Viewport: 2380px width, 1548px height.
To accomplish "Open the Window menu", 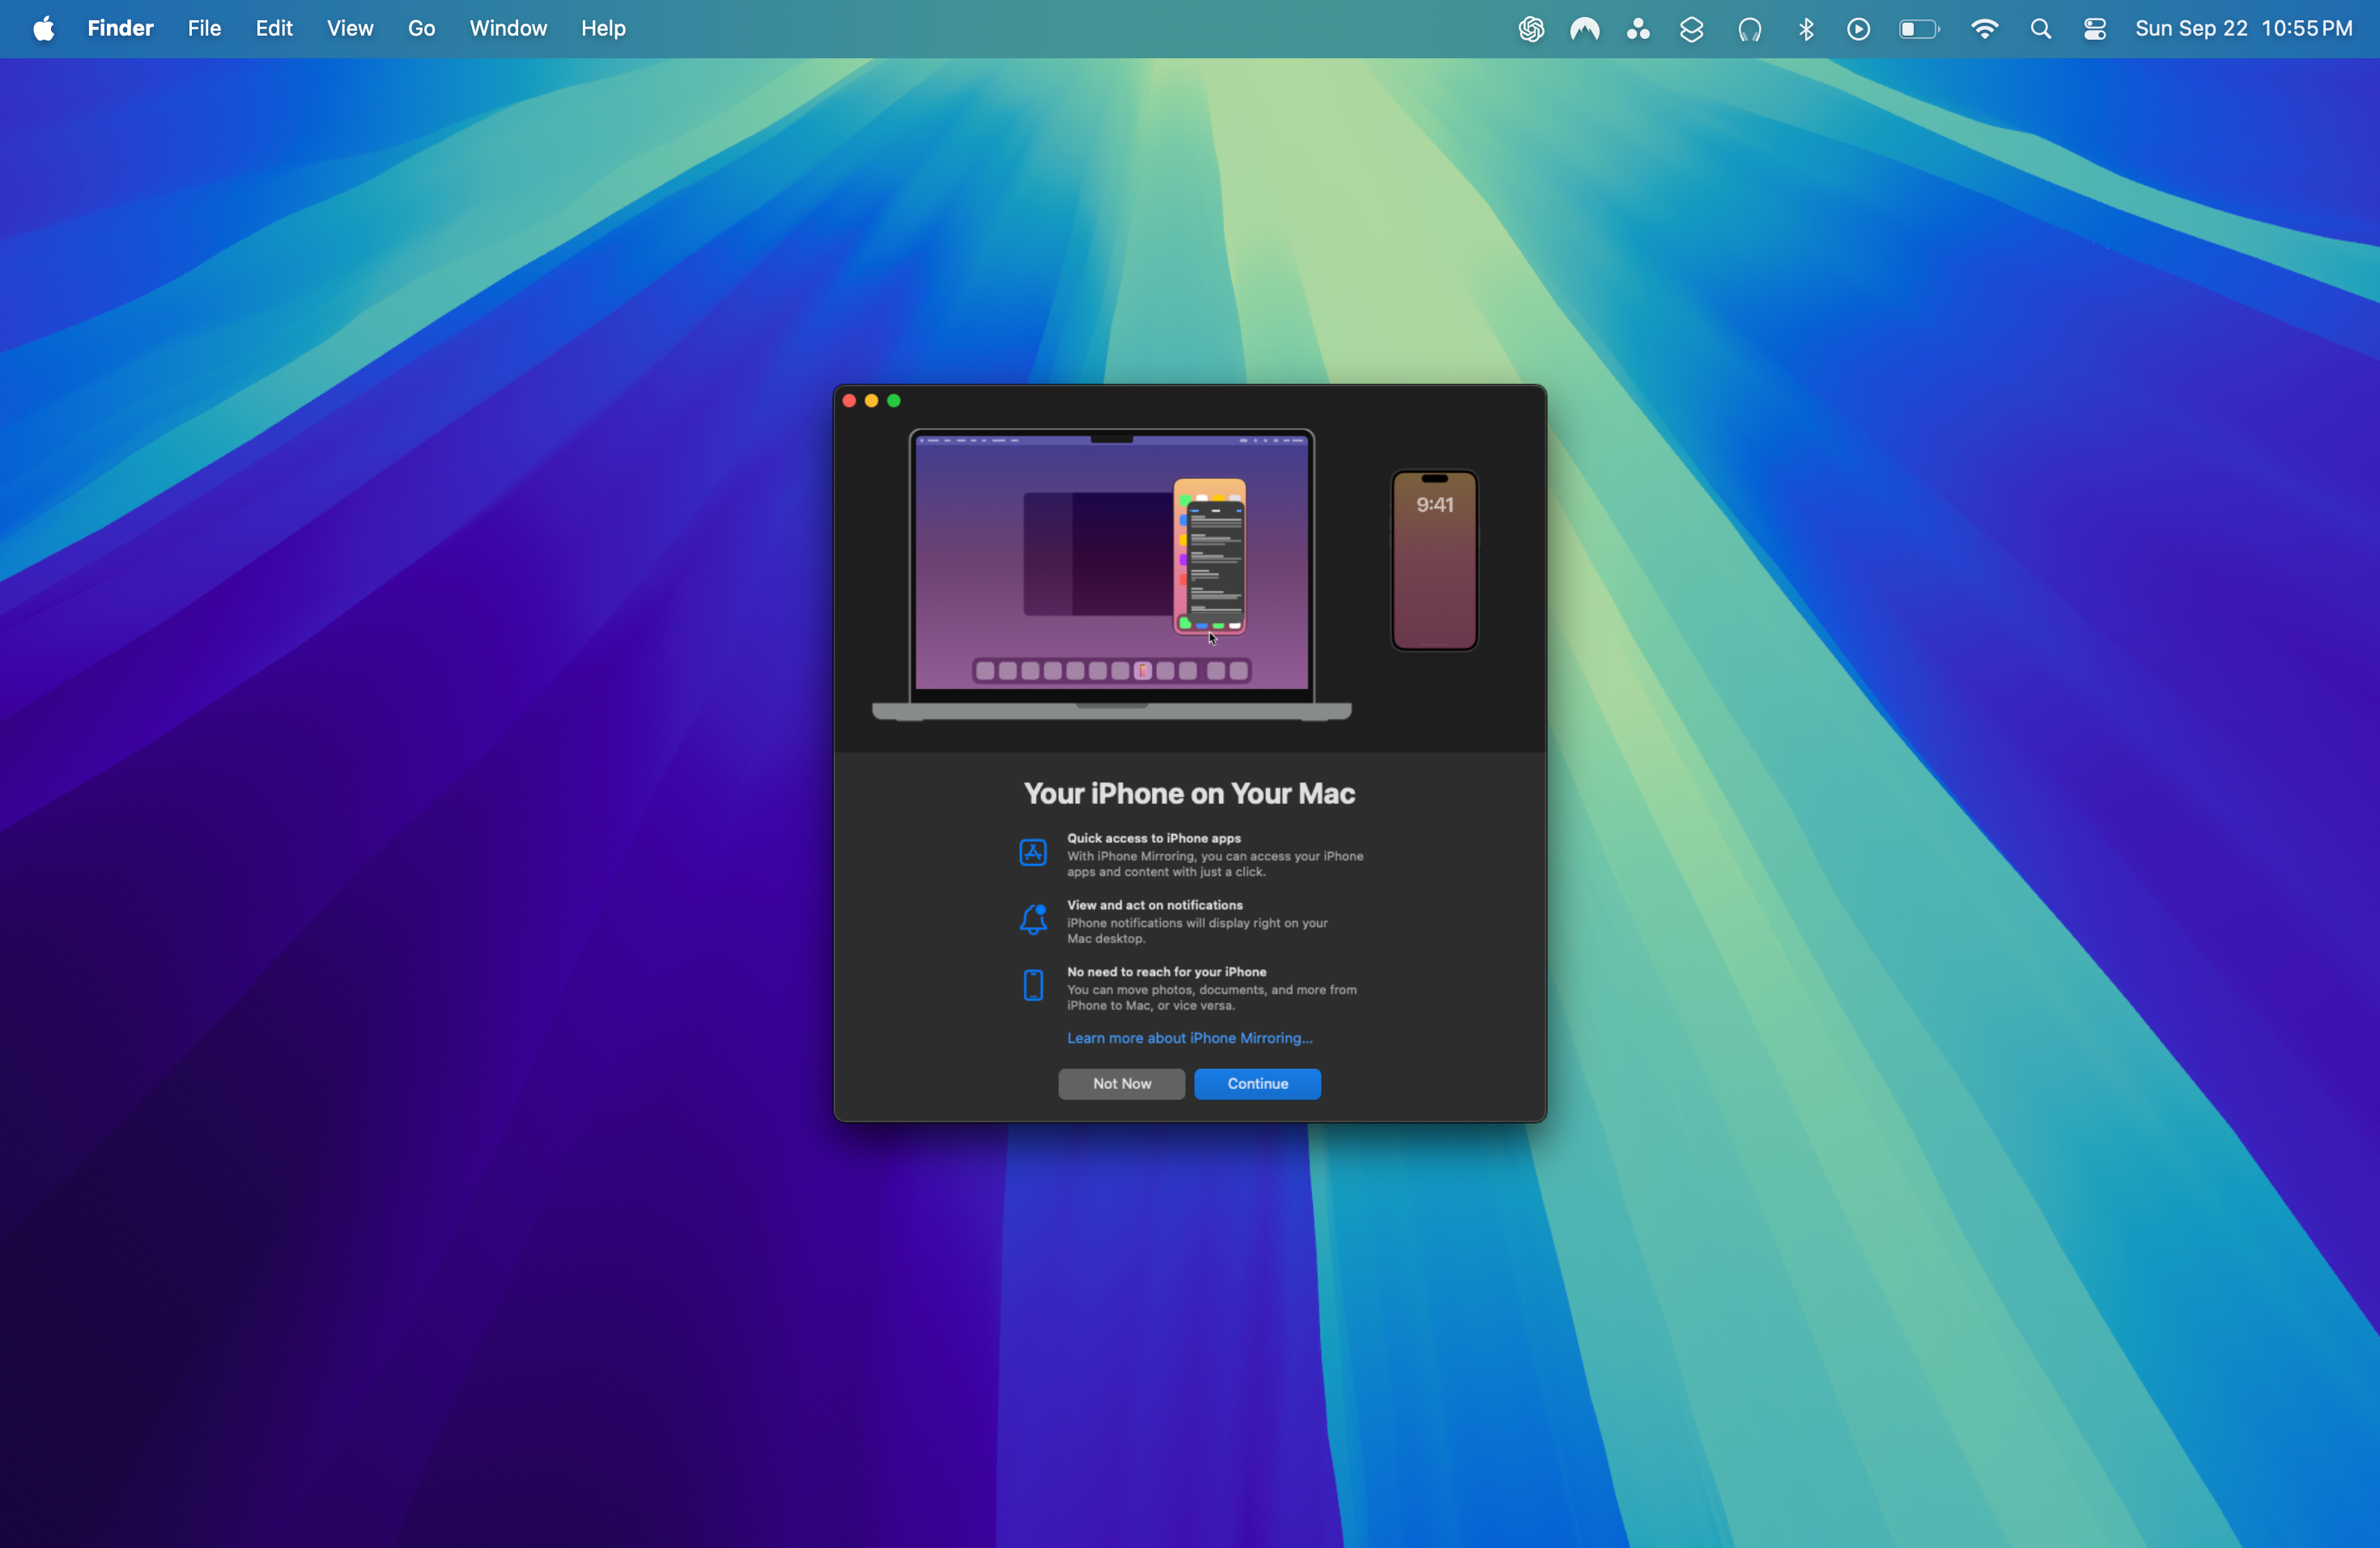I will [x=508, y=29].
